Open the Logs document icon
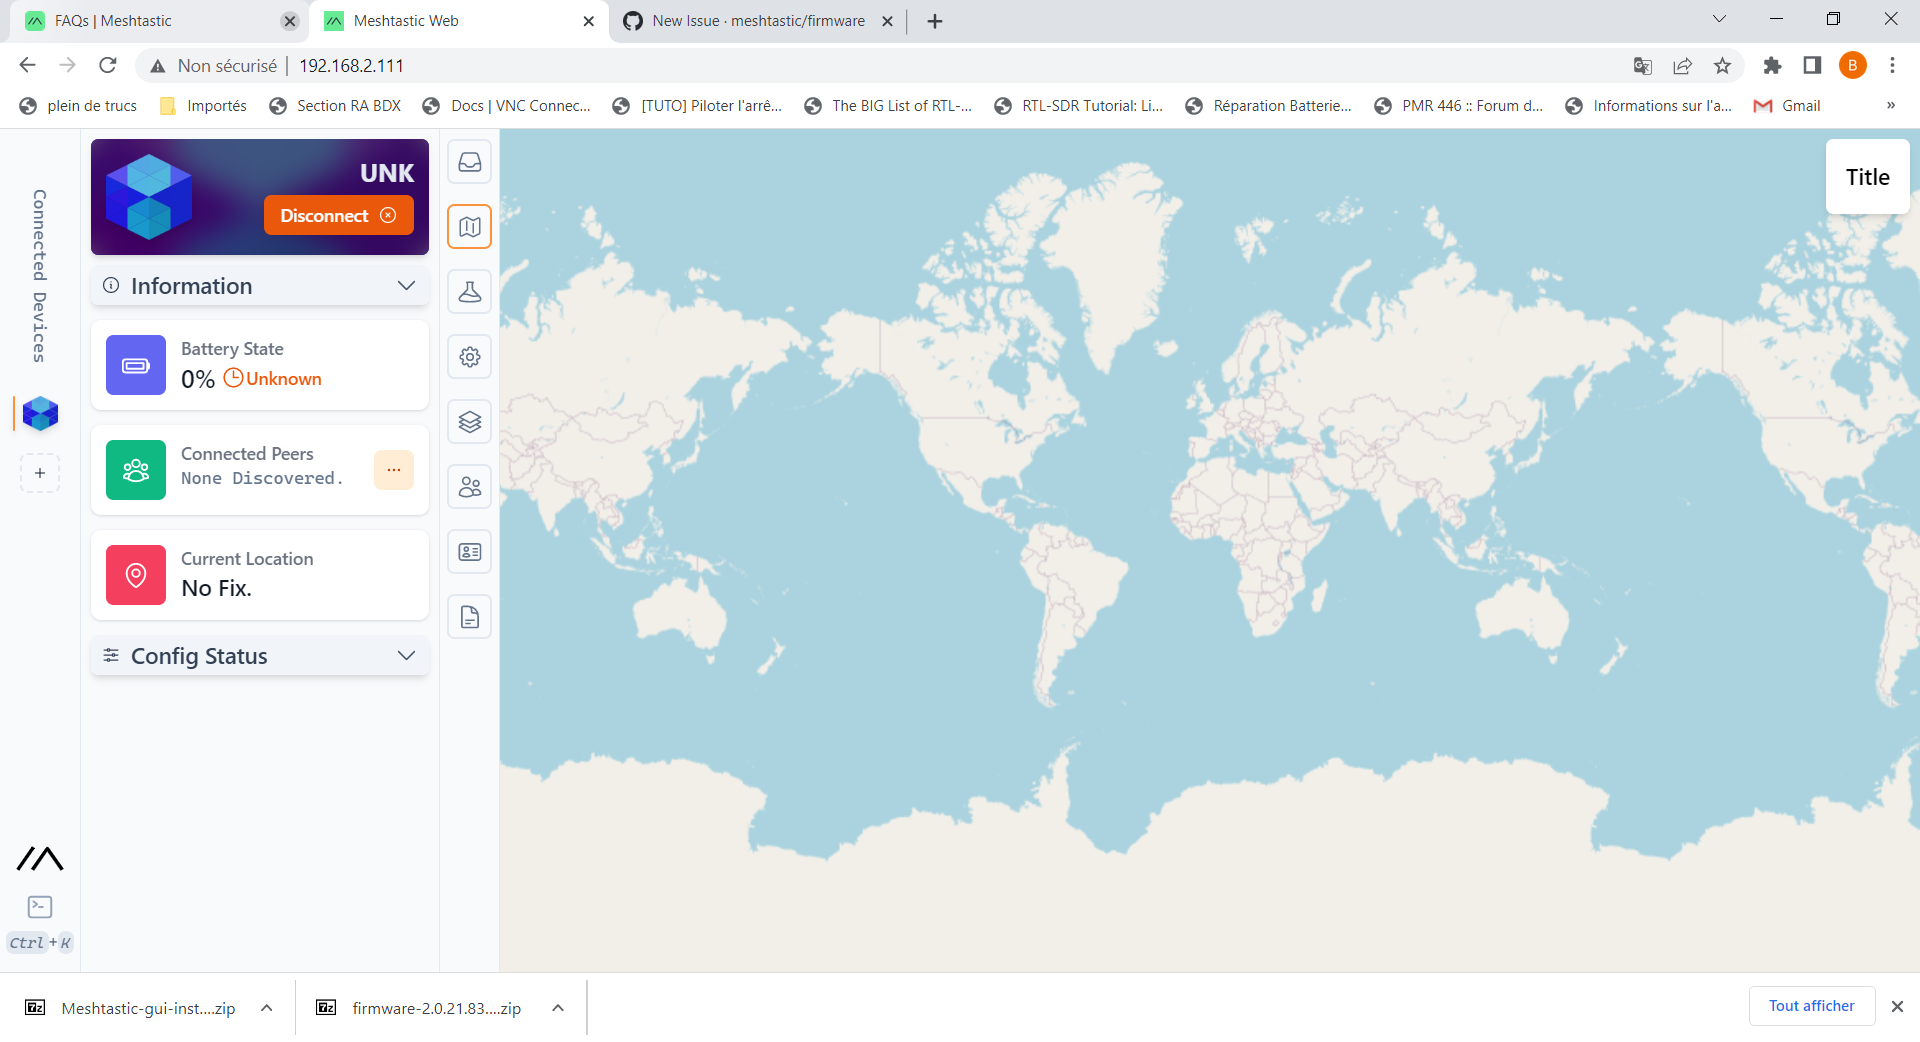The image size is (1920, 1042). pyautogui.click(x=469, y=617)
